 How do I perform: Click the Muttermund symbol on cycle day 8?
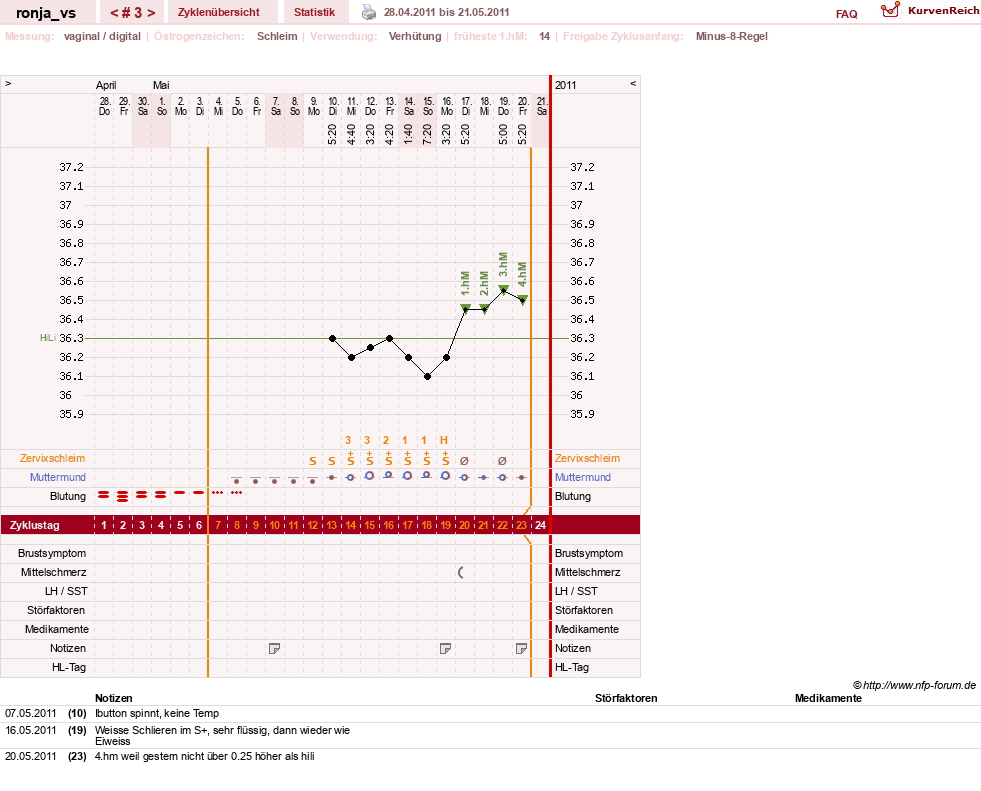(x=236, y=480)
